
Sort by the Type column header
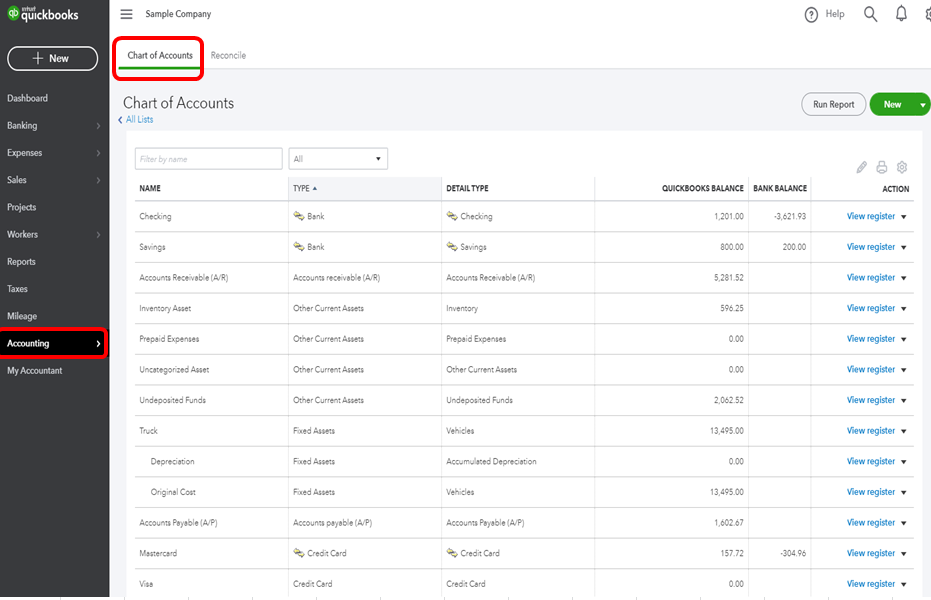pyautogui.click(x=302, y=188)
